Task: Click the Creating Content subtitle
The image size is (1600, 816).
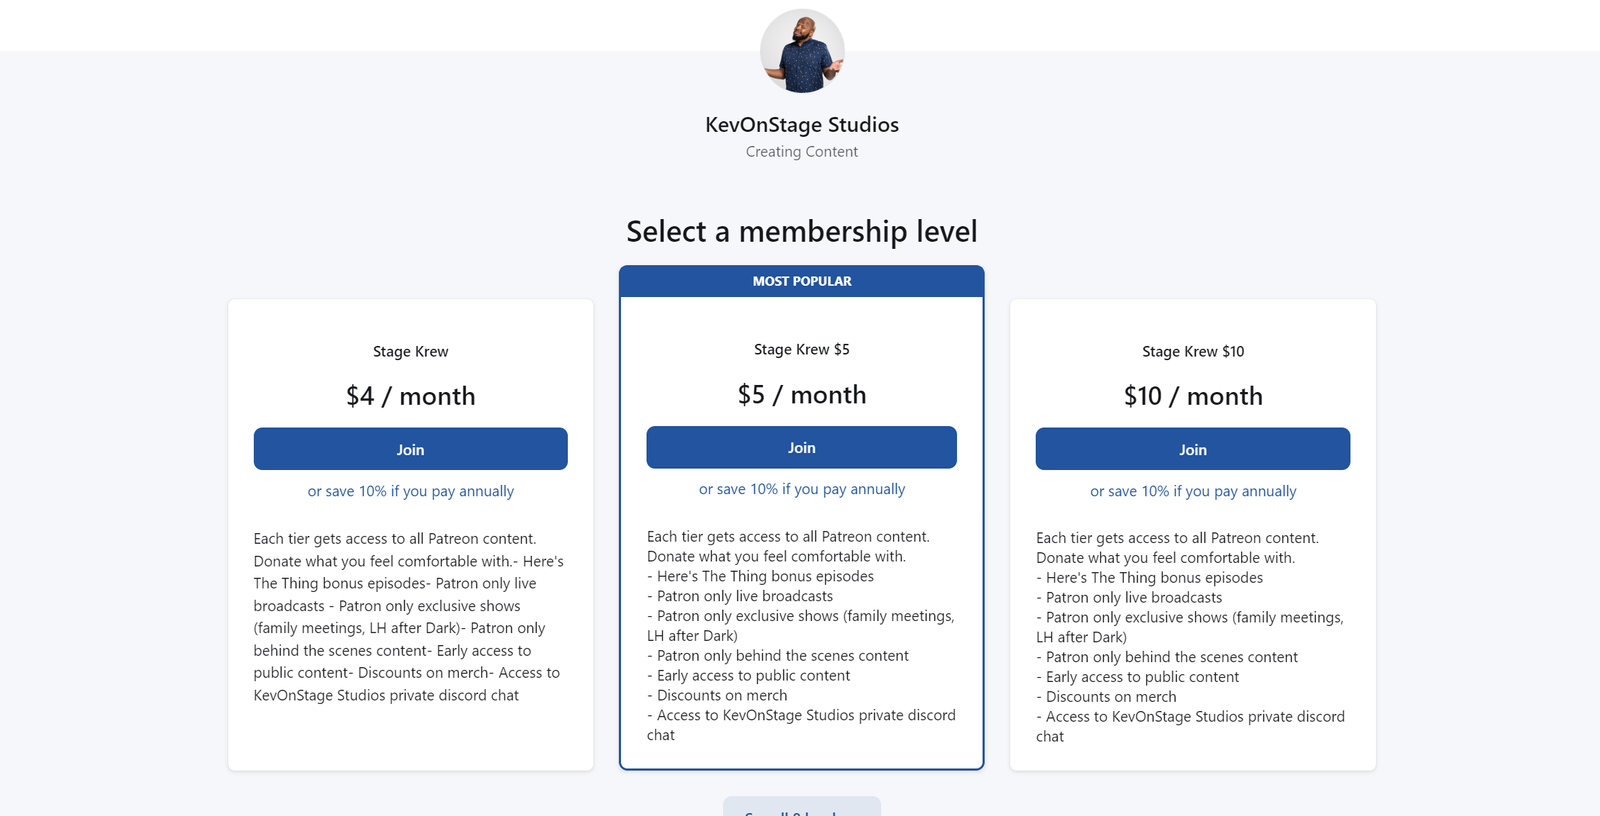Action: [x=802, y=152]
